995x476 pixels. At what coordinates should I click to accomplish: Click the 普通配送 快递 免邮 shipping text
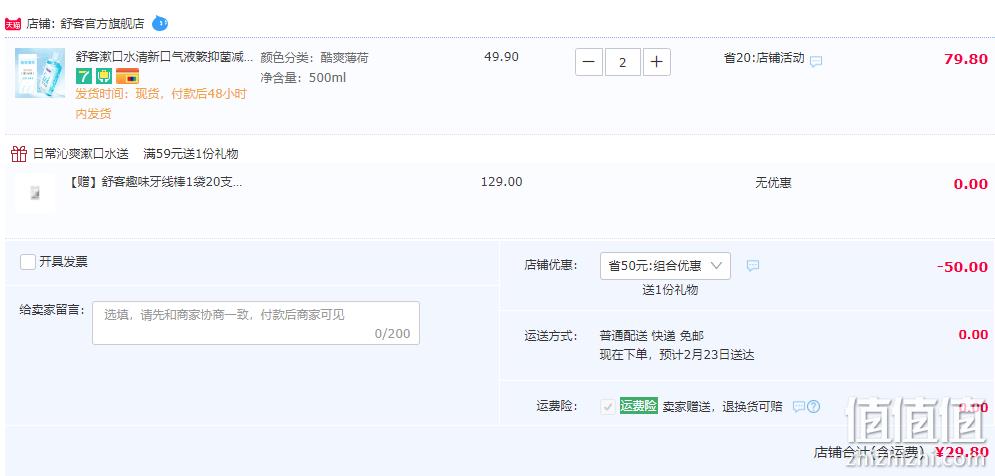[652, 336]
